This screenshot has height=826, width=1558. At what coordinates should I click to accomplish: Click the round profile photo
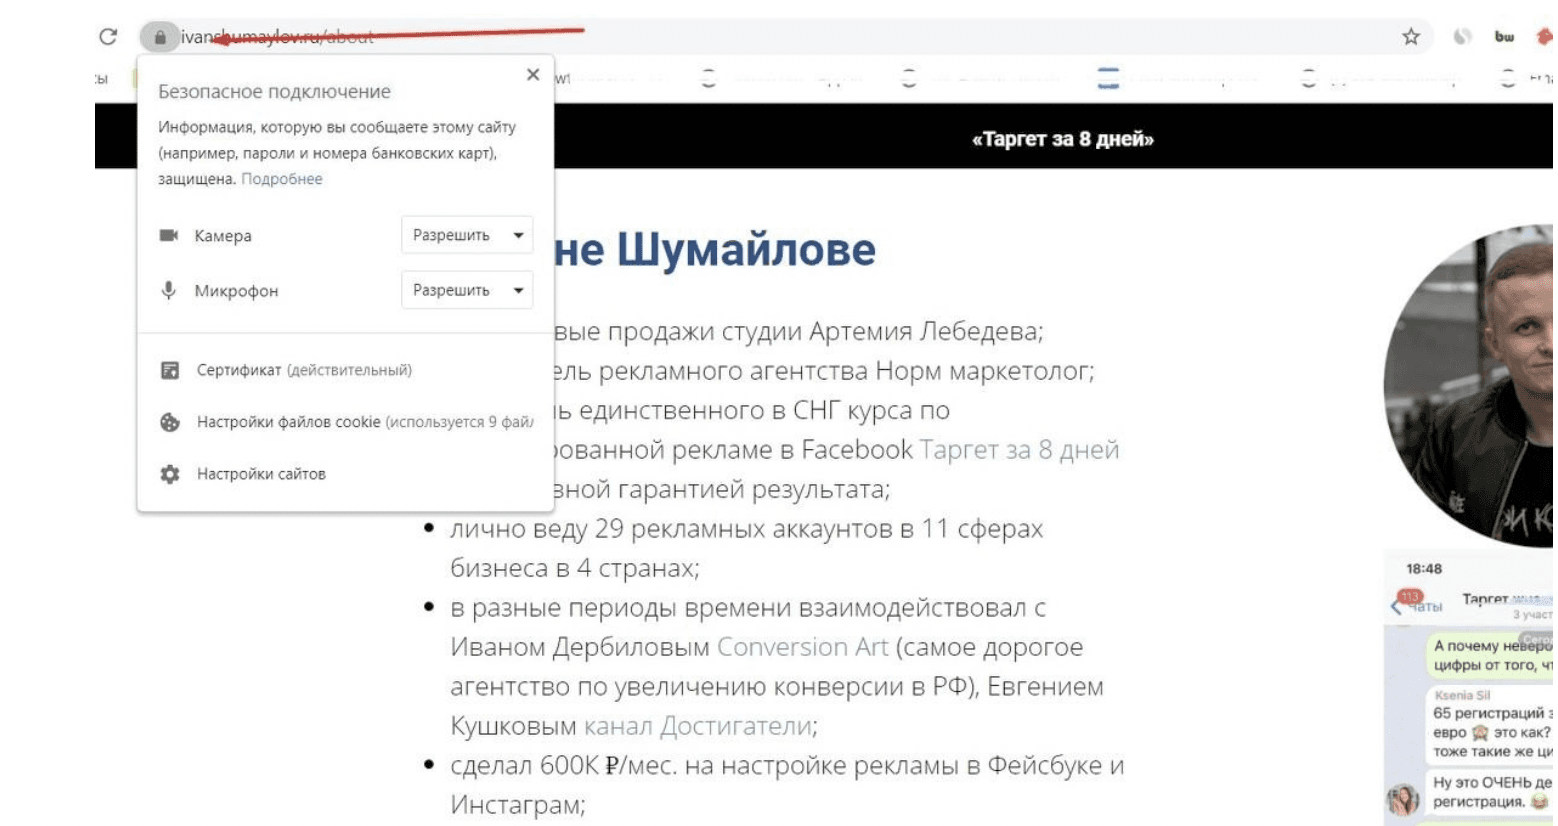point(1470,385)
